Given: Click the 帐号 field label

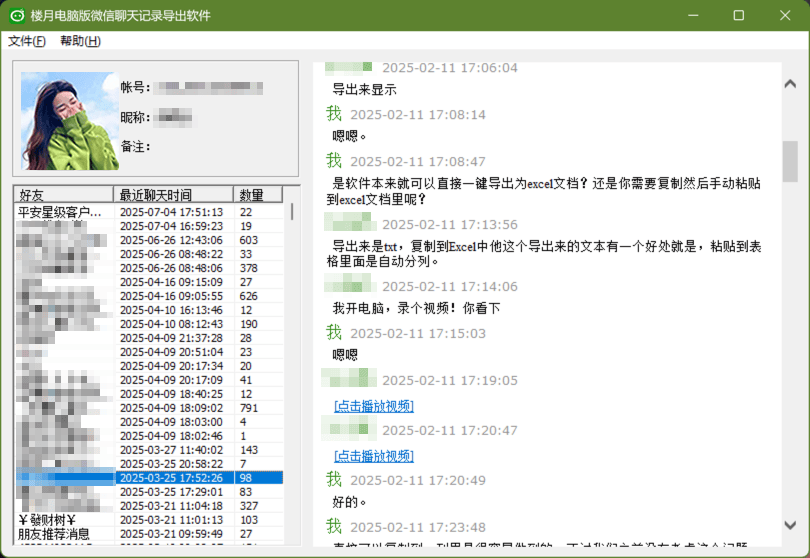Looking at the screenshot, I should (x=135, y=88).
